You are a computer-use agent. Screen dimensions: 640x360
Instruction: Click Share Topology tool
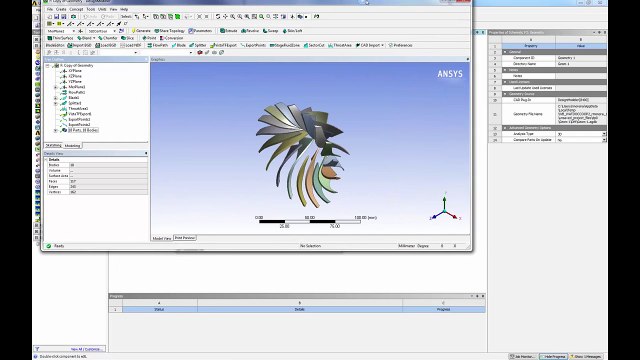[169, 31]
